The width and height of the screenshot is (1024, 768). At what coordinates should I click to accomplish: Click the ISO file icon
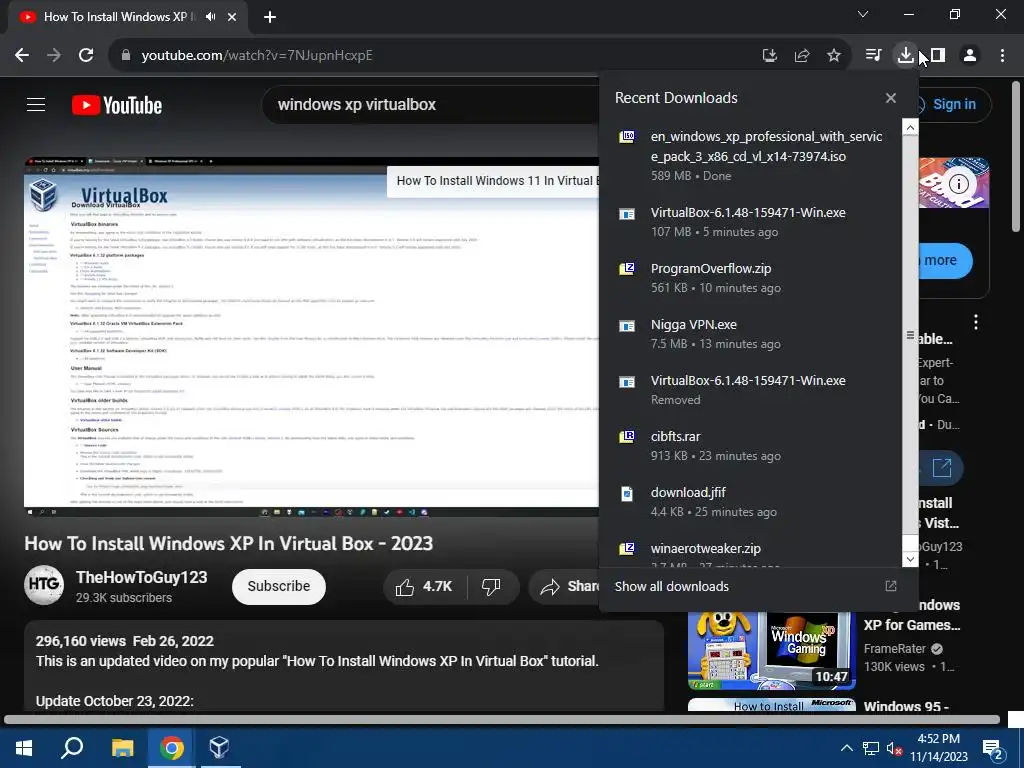click(627, 136)
